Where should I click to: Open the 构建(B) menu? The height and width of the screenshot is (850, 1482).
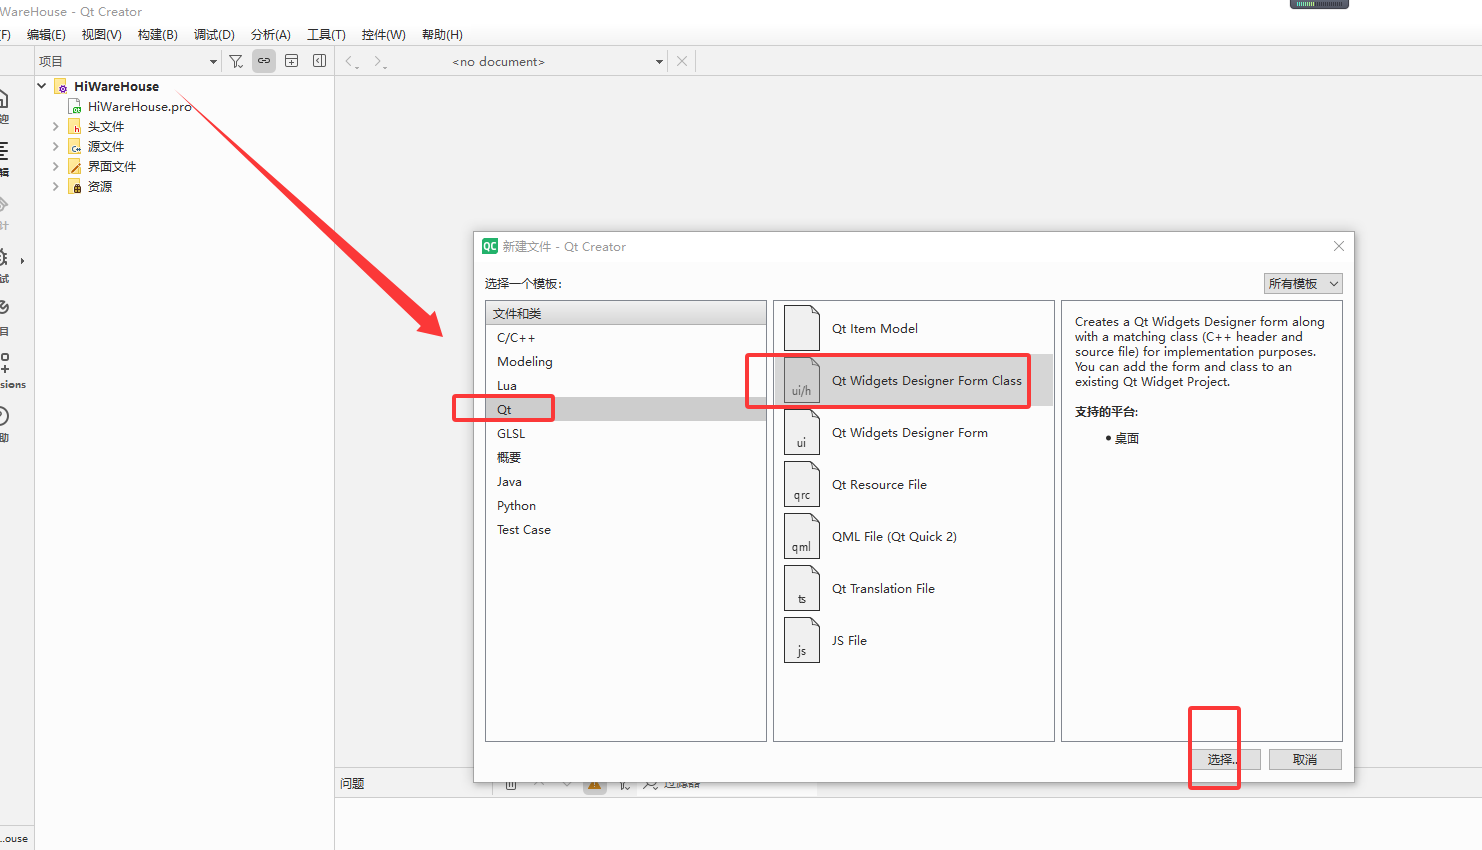pyautogui.click(x=158, y=34)
